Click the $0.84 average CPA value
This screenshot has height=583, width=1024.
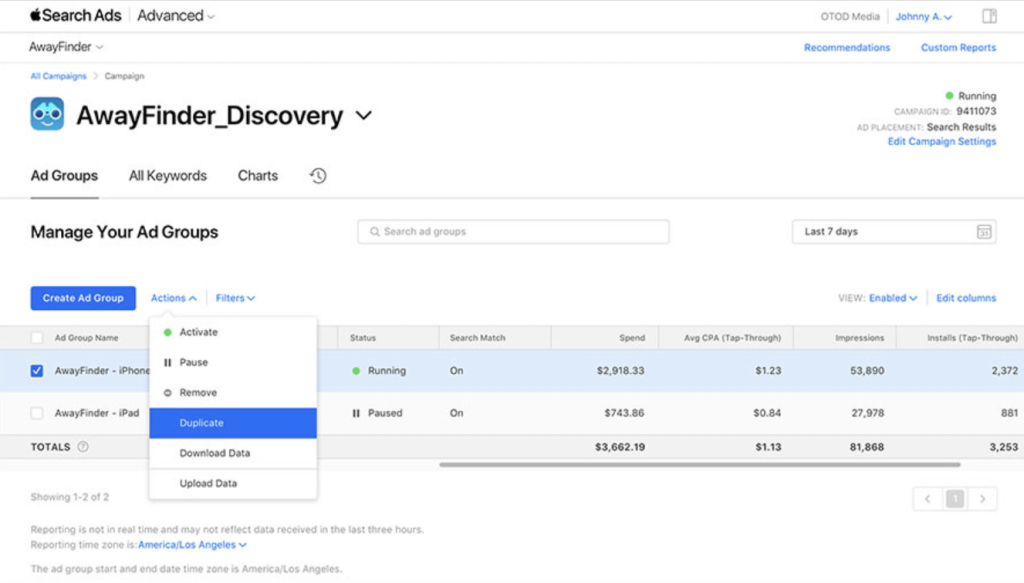coord(767,413)
